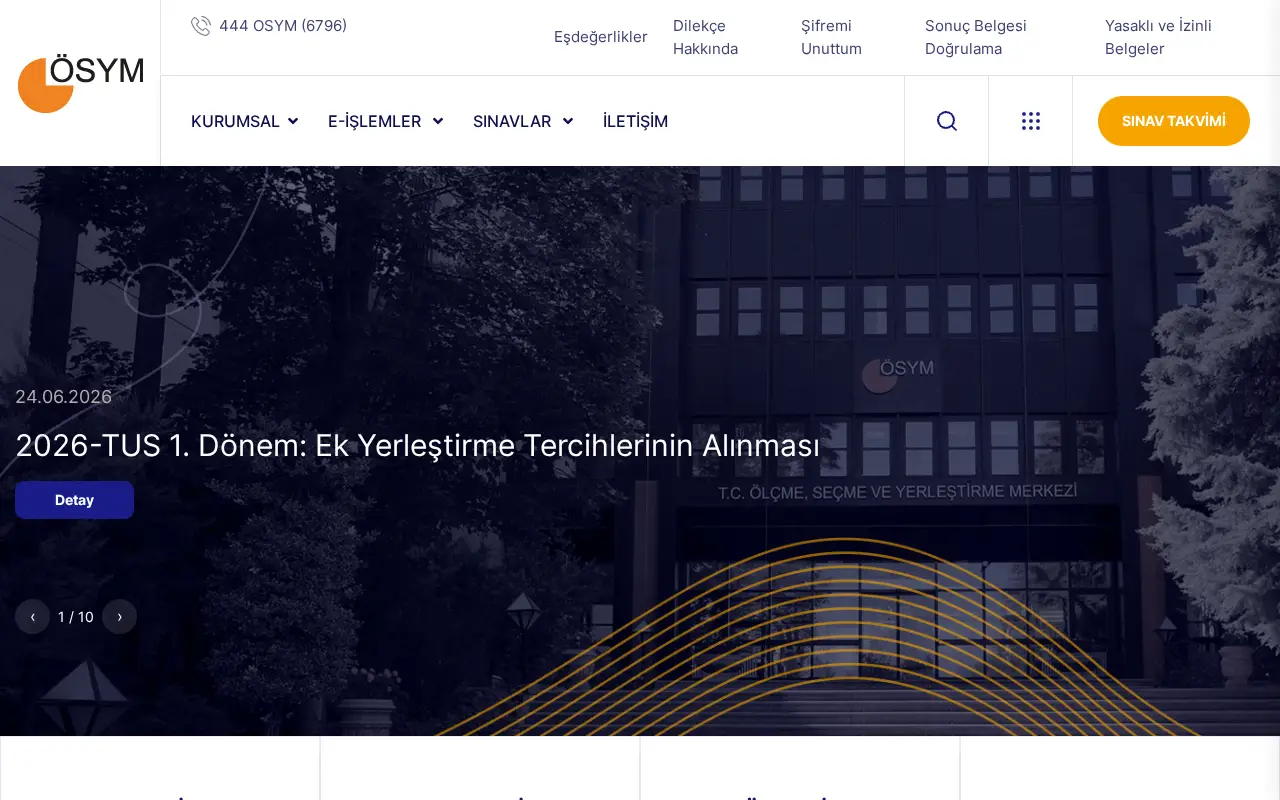1280x800 pixels.
Task: Click the 1 / 10 slide counter
Action: point(76,617)
